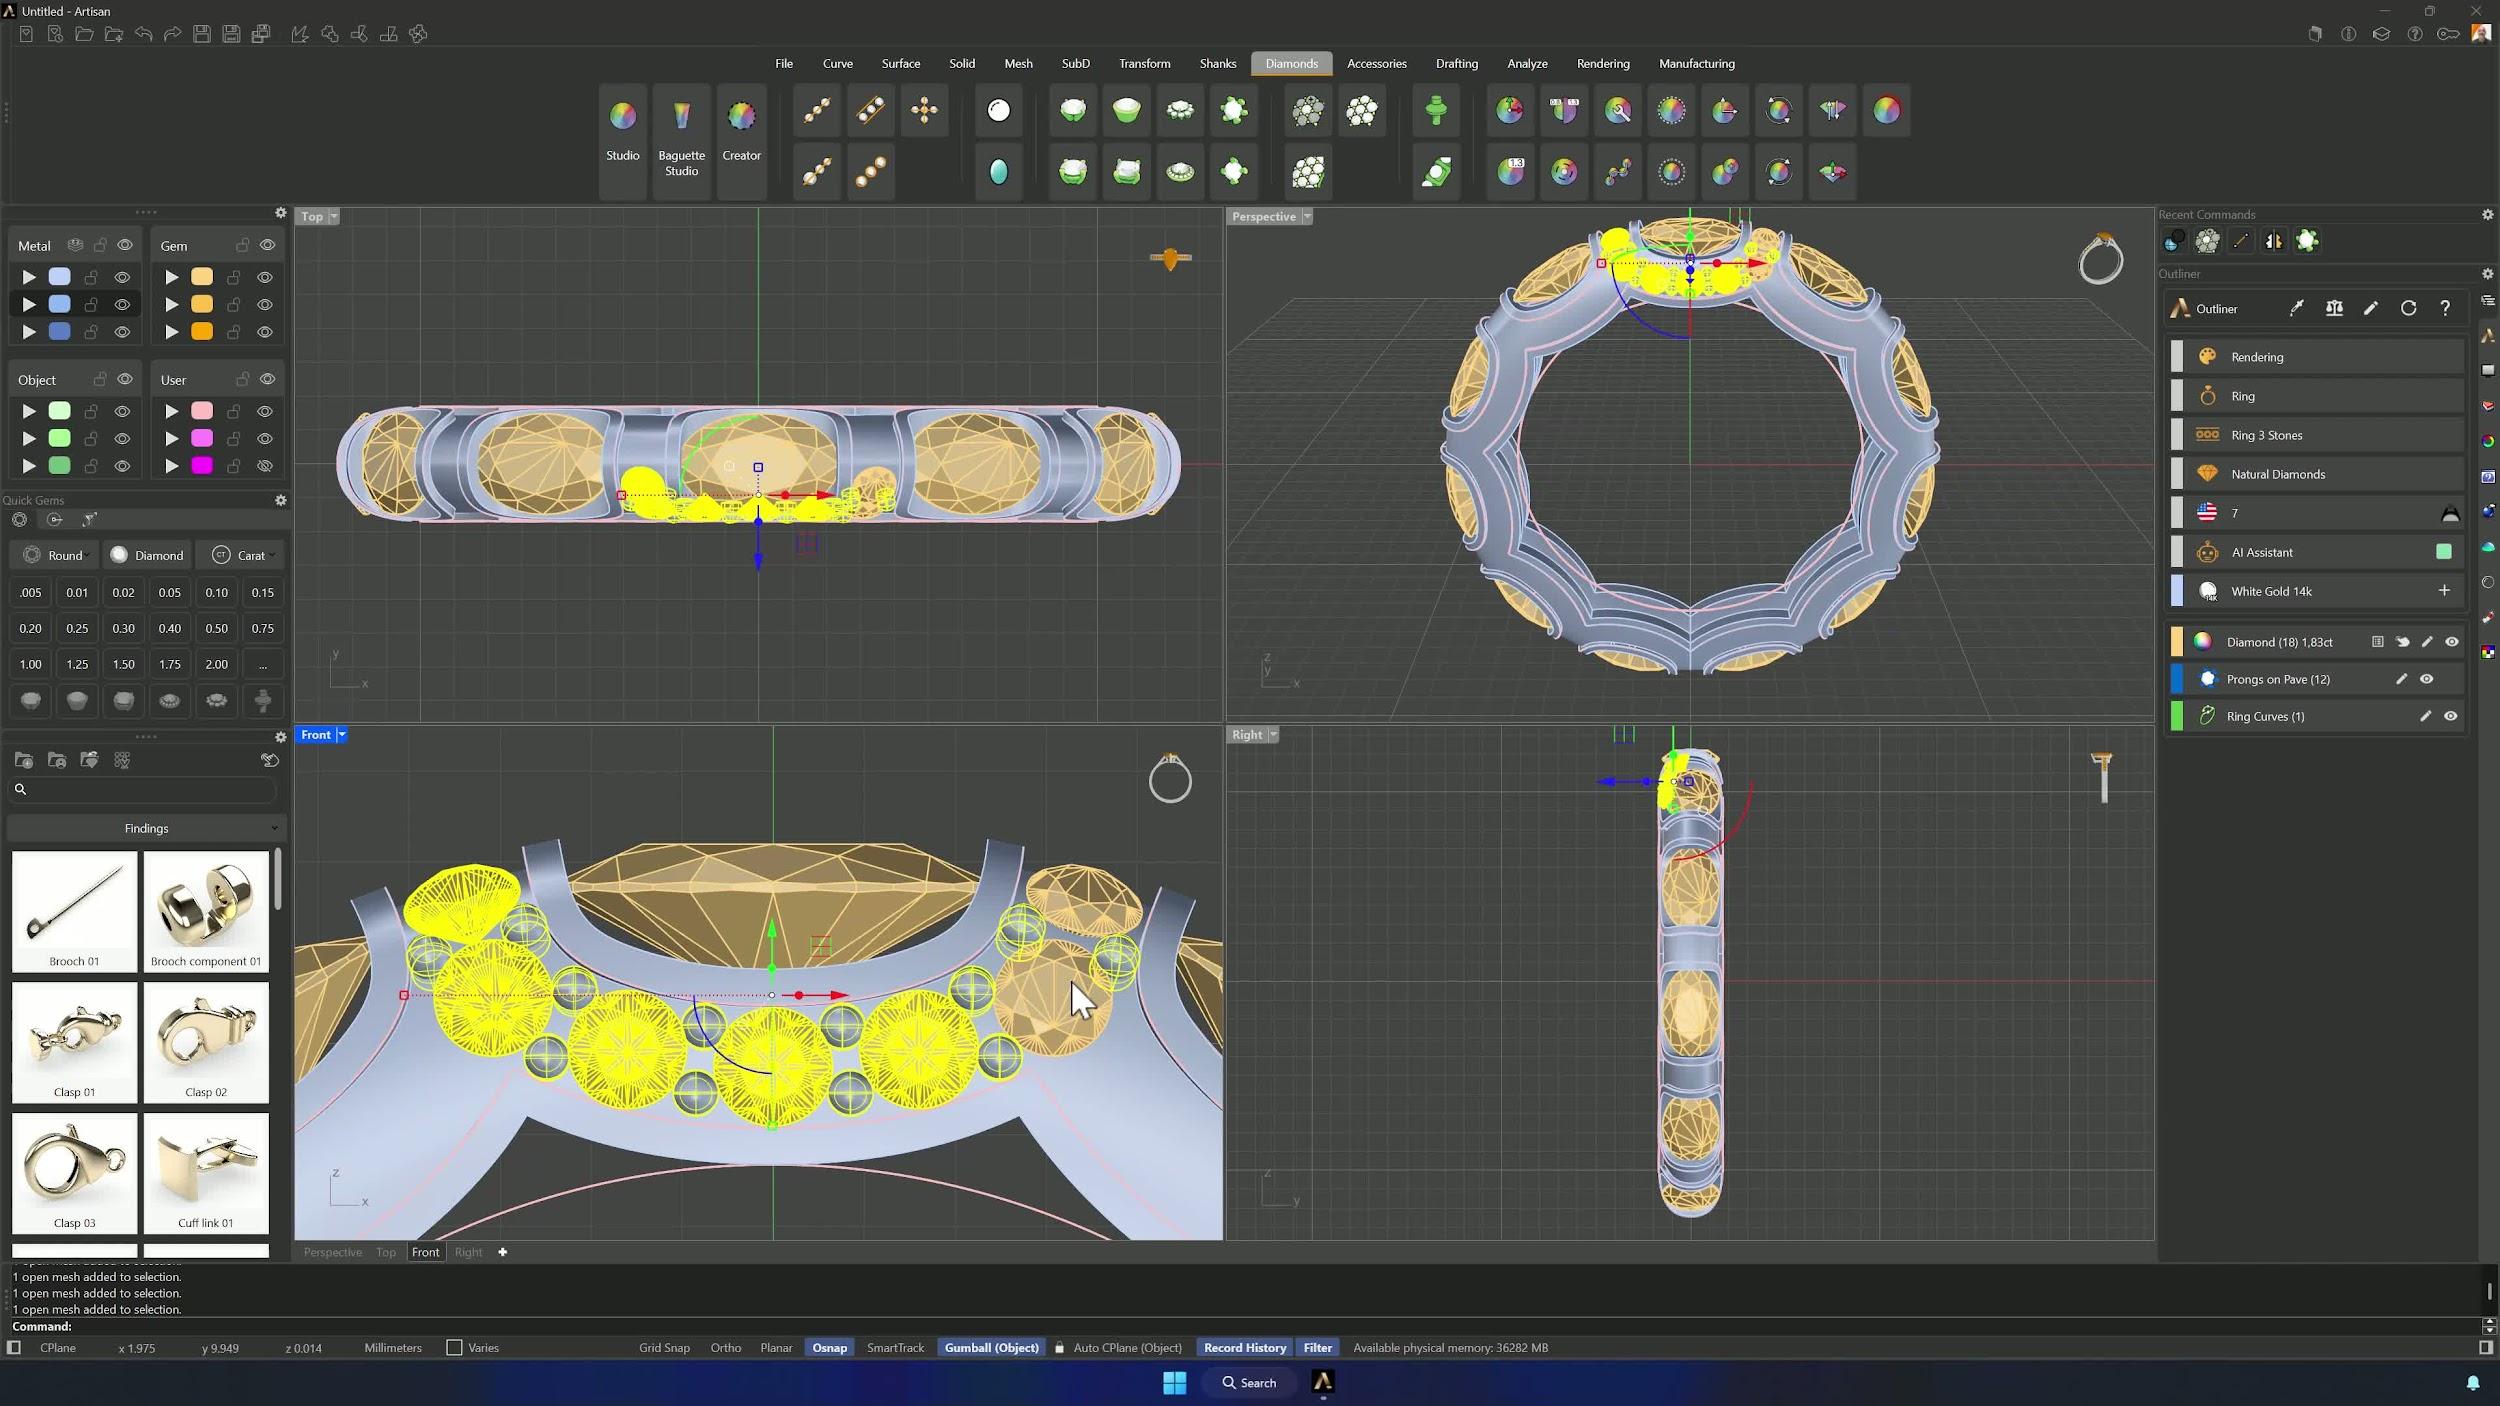This screenshot has width=2500, height=1406.
Task: Click the Record History status button
Action: [x=1244, y=1348]
